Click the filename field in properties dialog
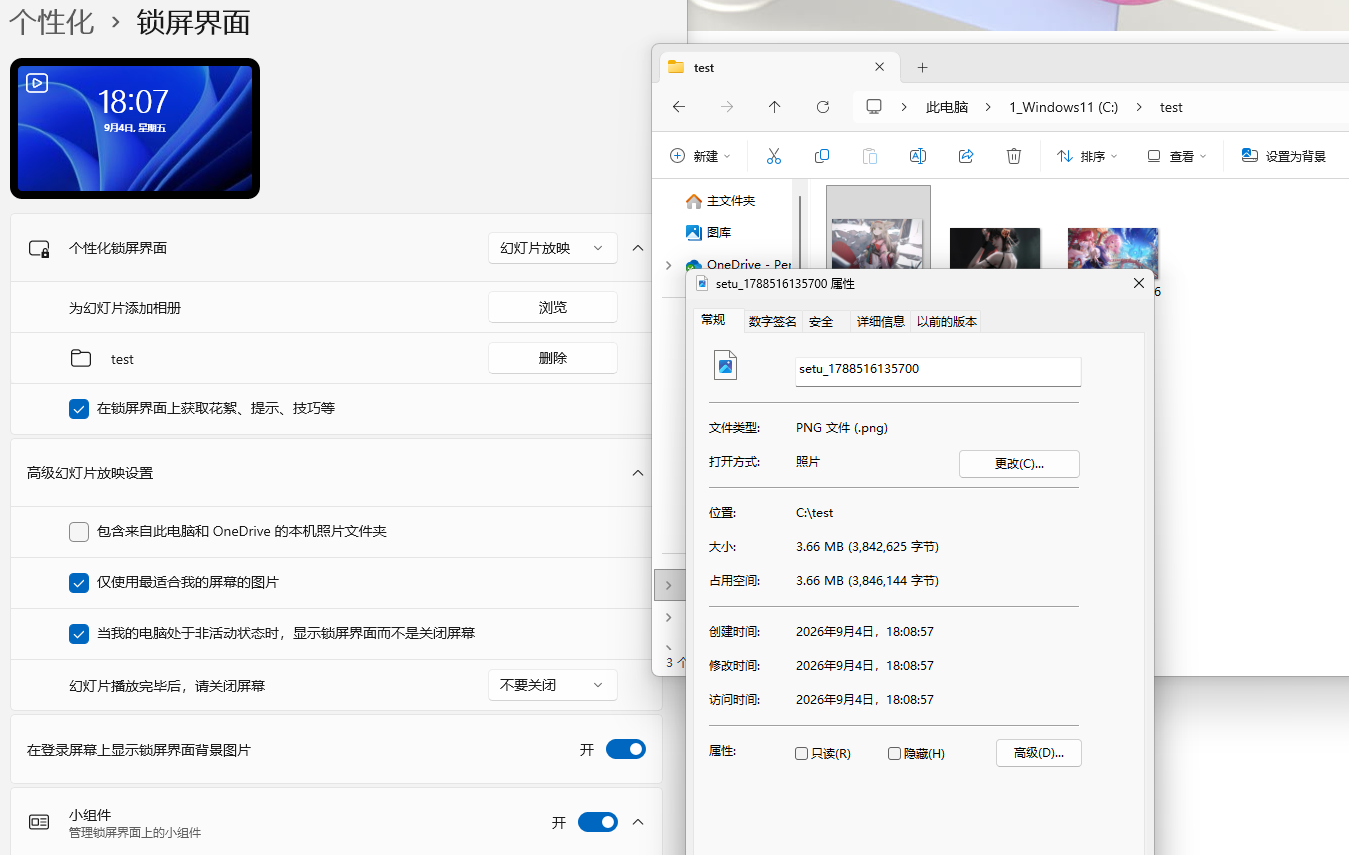 coord(938,371)
